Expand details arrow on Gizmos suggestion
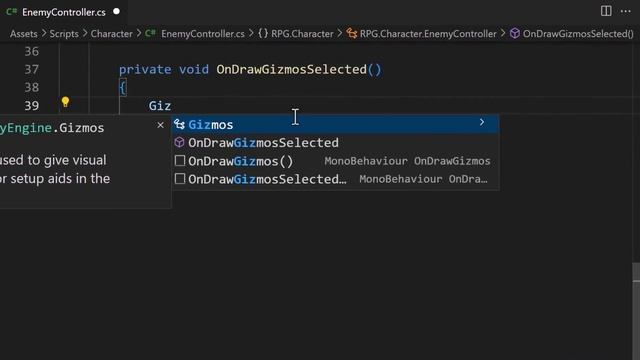 [x=482, y=122]
